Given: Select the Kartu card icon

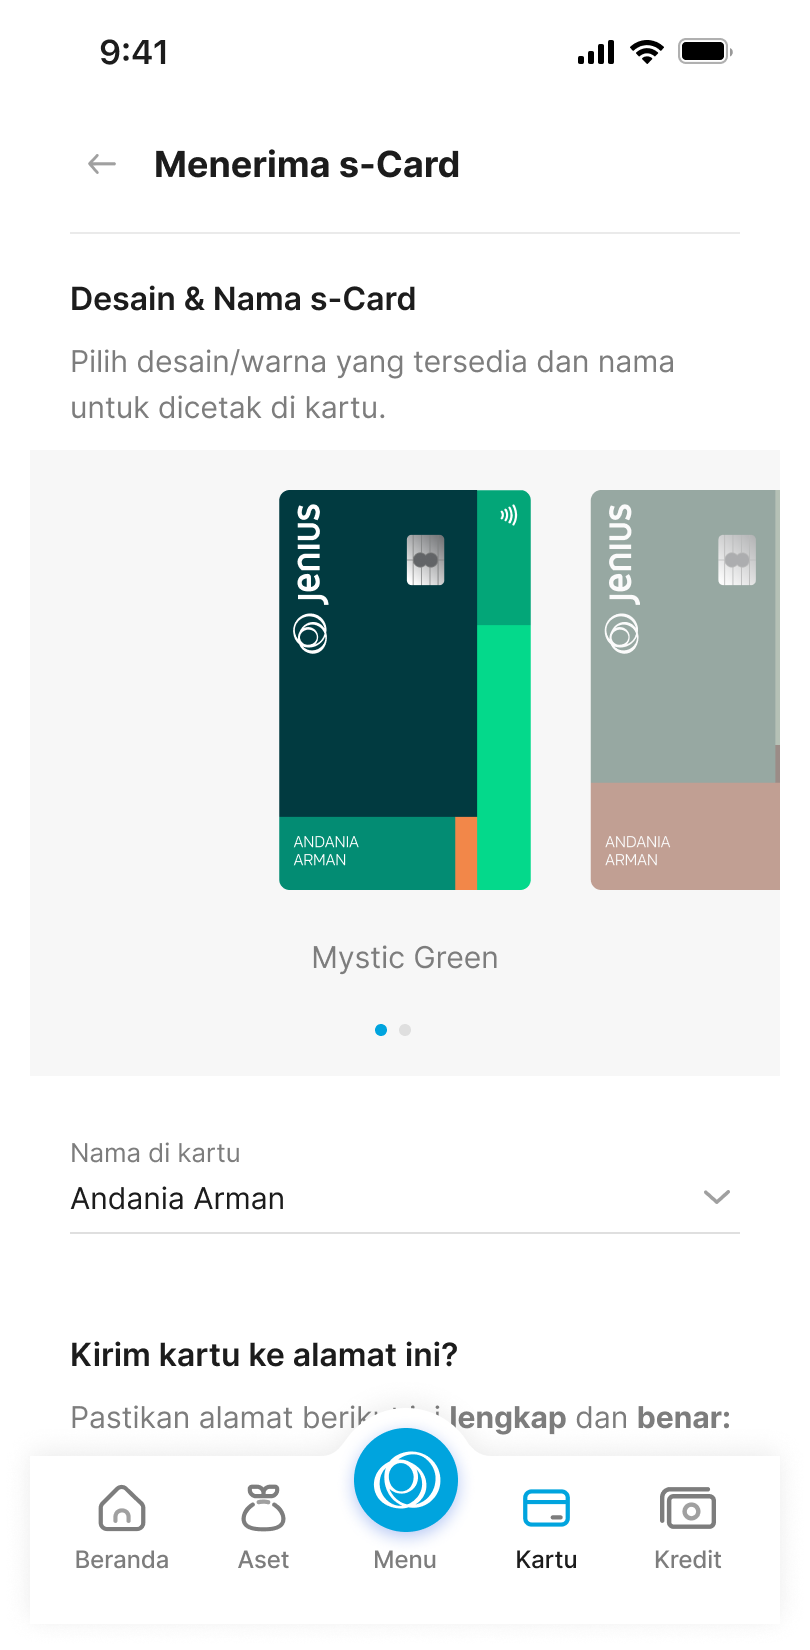Looking at the screenshot, I should pos(546,1507).
